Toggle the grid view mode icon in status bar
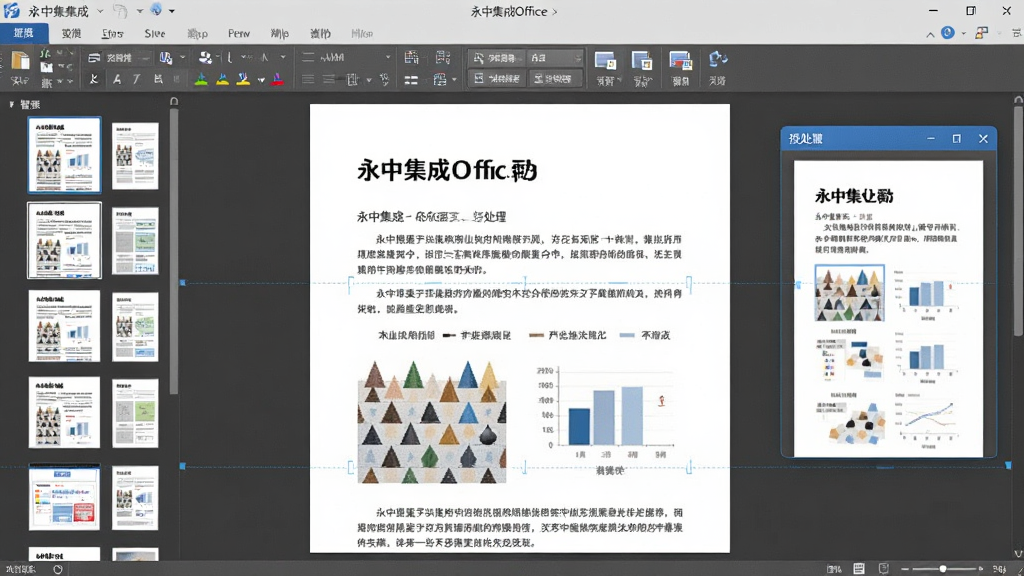1024x576 pixels. pos(859,569)
